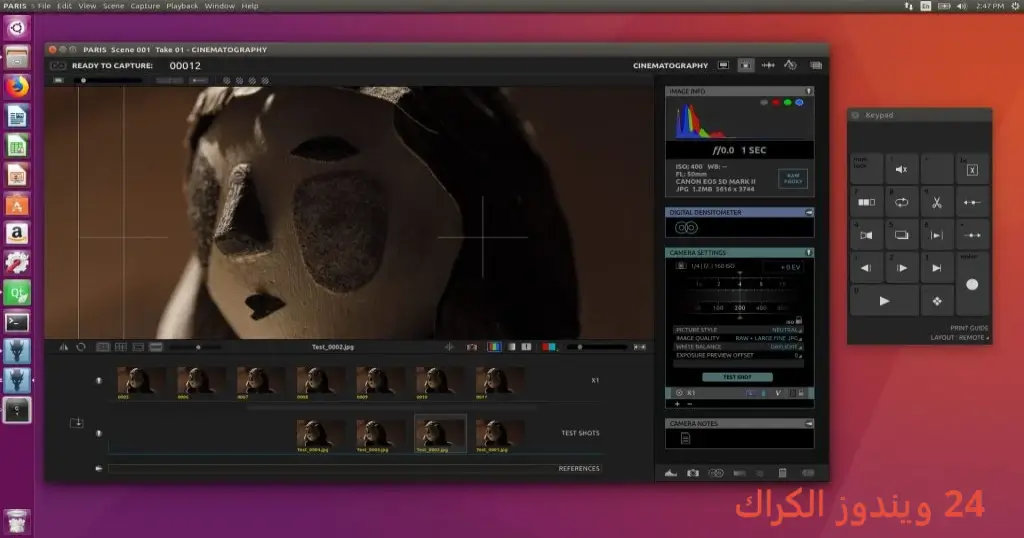The width and height of the screenshot is (1024, 538).
Task: Expand the References row arrow
Action: [99, 468]
